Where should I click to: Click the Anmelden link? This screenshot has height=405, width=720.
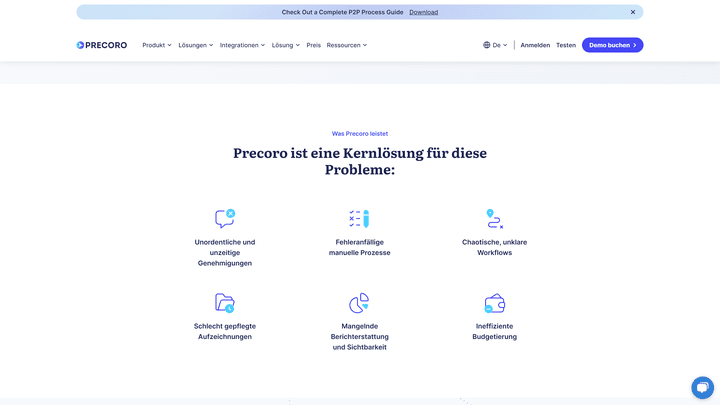(535, 45)
